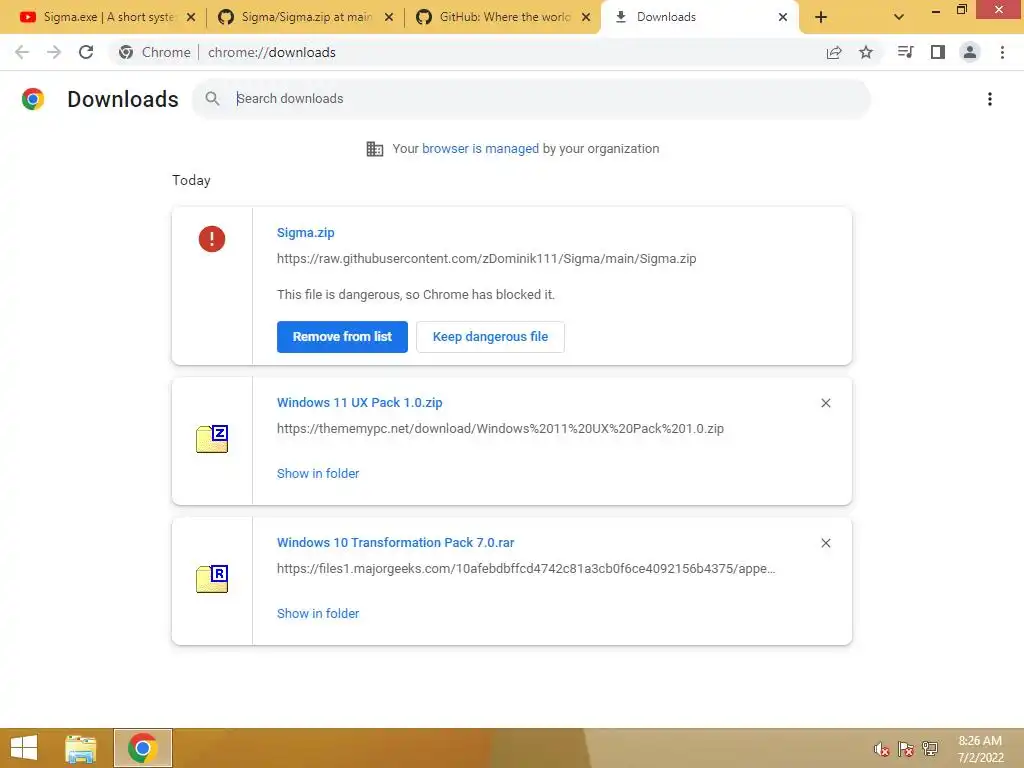Open the Windows 11 UX Pack 1.0.zip link
The height and width of the screenshot is (768, 1024).
point(359,402)
